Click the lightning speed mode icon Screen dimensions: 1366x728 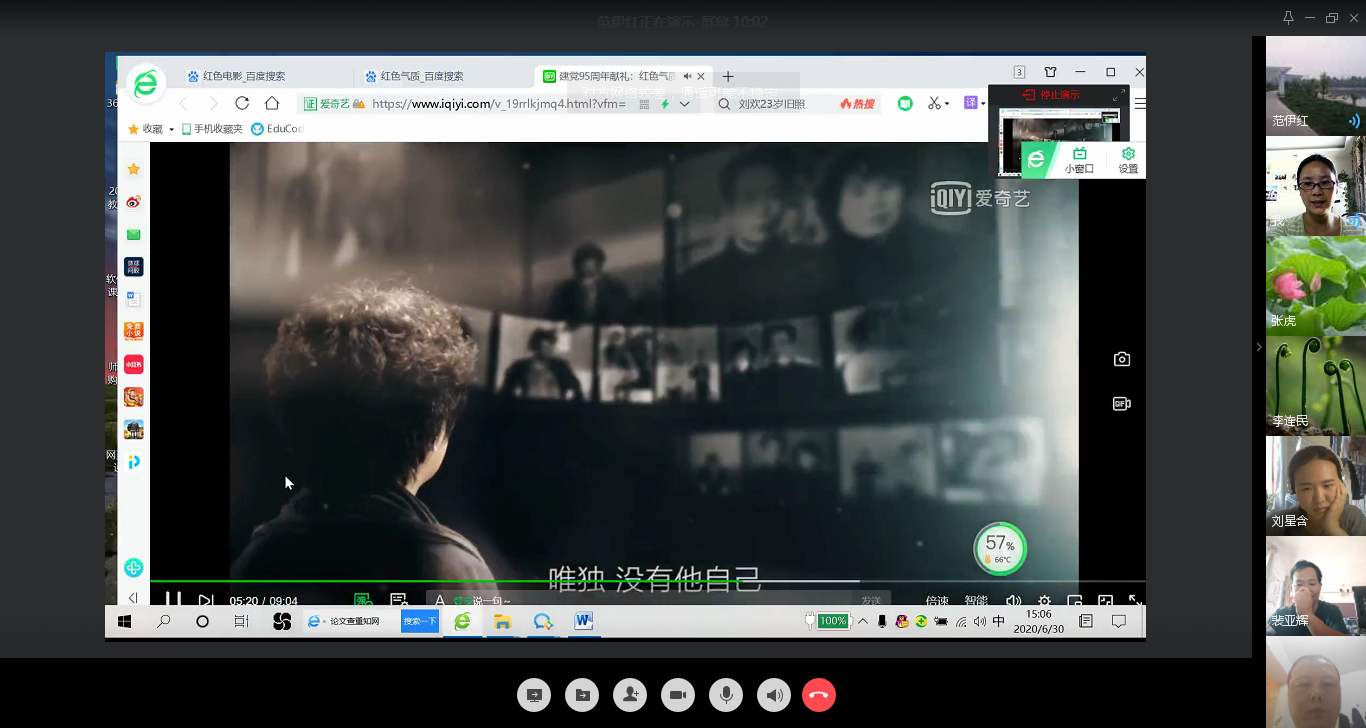pyautogui.click(x=665, y=104)
